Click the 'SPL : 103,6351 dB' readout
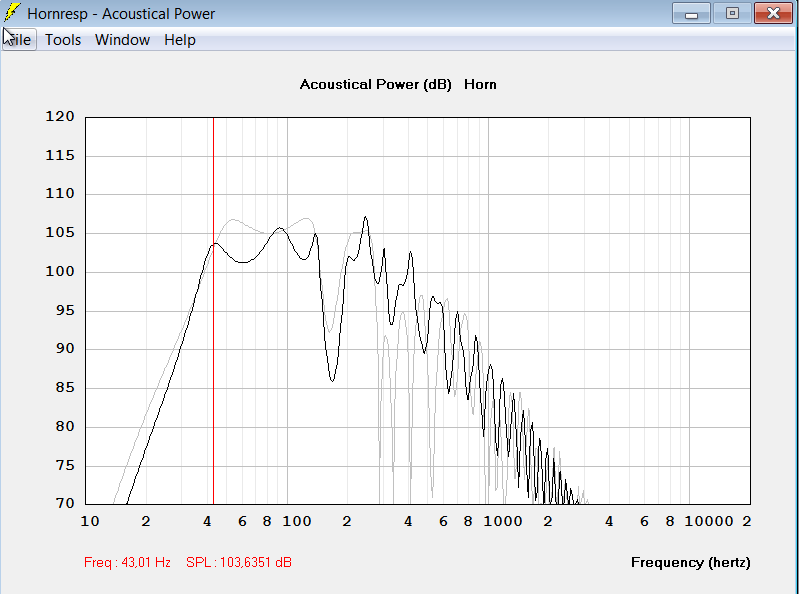Screen dimensions: 799x594 pos(238,562)
